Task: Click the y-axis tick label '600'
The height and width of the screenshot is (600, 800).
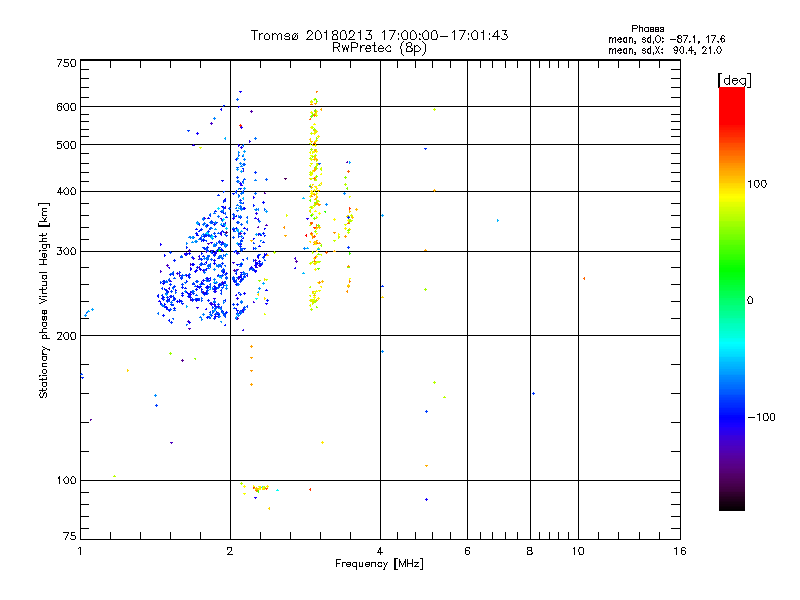Action: (66, 107)
